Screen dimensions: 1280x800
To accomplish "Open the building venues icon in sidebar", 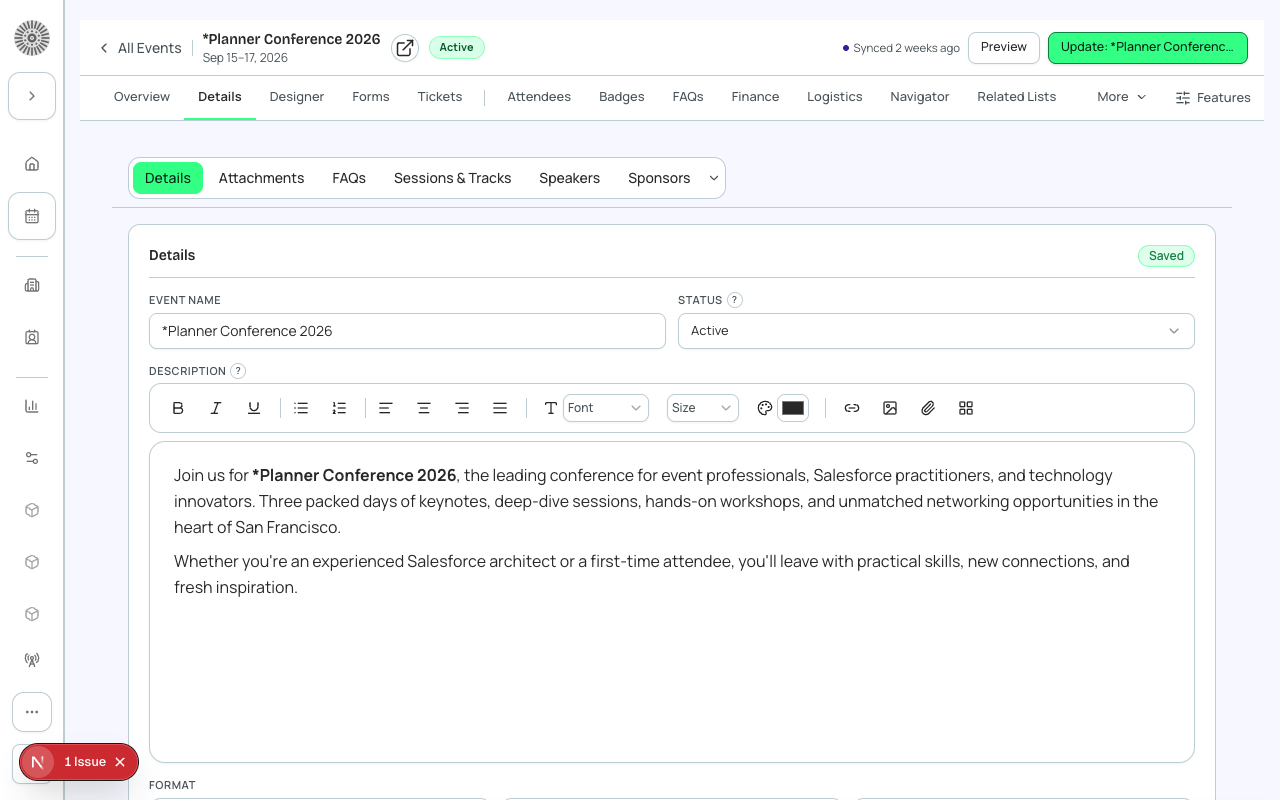I will click(32, 285).
